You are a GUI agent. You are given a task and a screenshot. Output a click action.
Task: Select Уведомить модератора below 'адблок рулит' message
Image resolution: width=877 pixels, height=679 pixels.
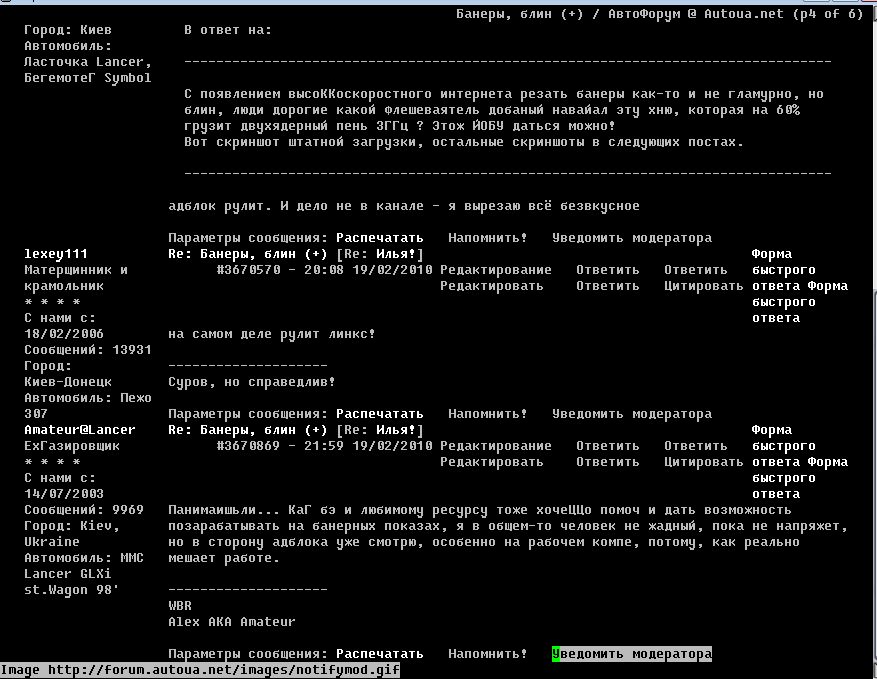631,238
